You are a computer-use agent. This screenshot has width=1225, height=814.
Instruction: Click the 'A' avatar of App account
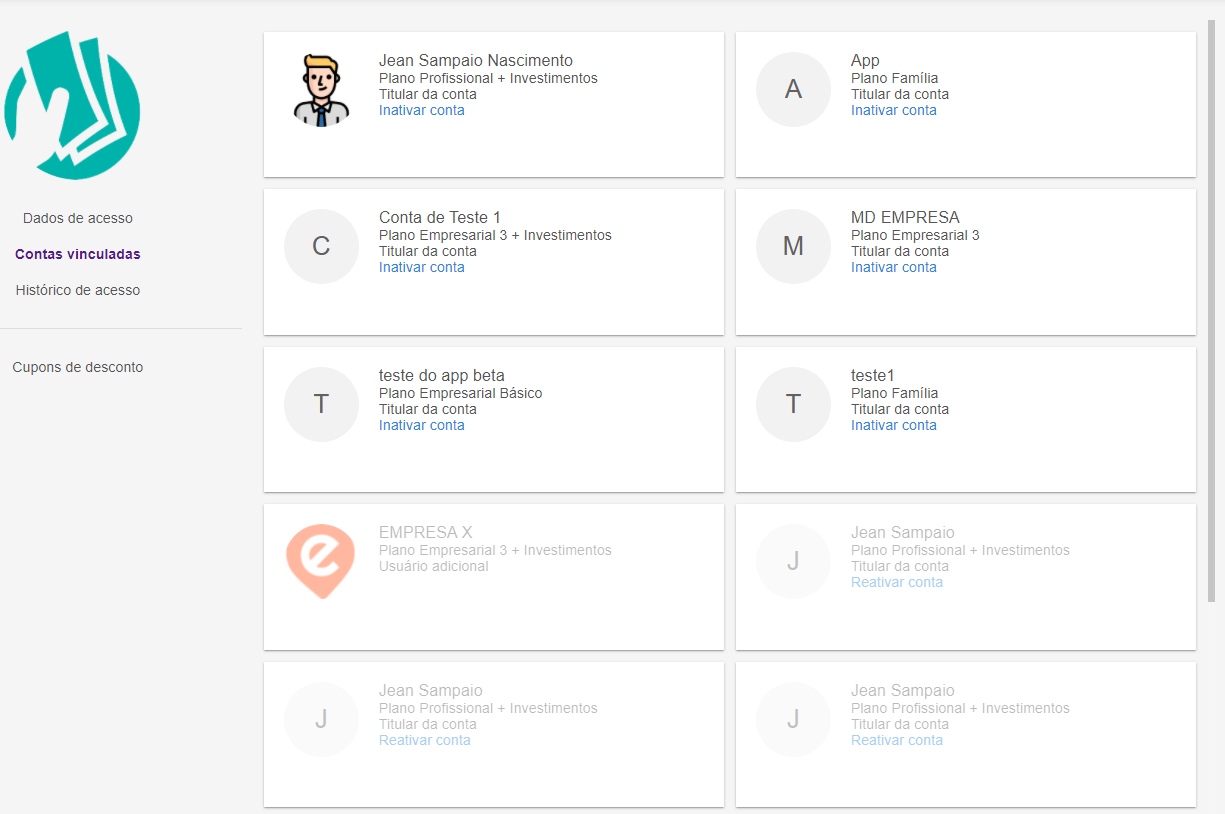click(793, 90)
